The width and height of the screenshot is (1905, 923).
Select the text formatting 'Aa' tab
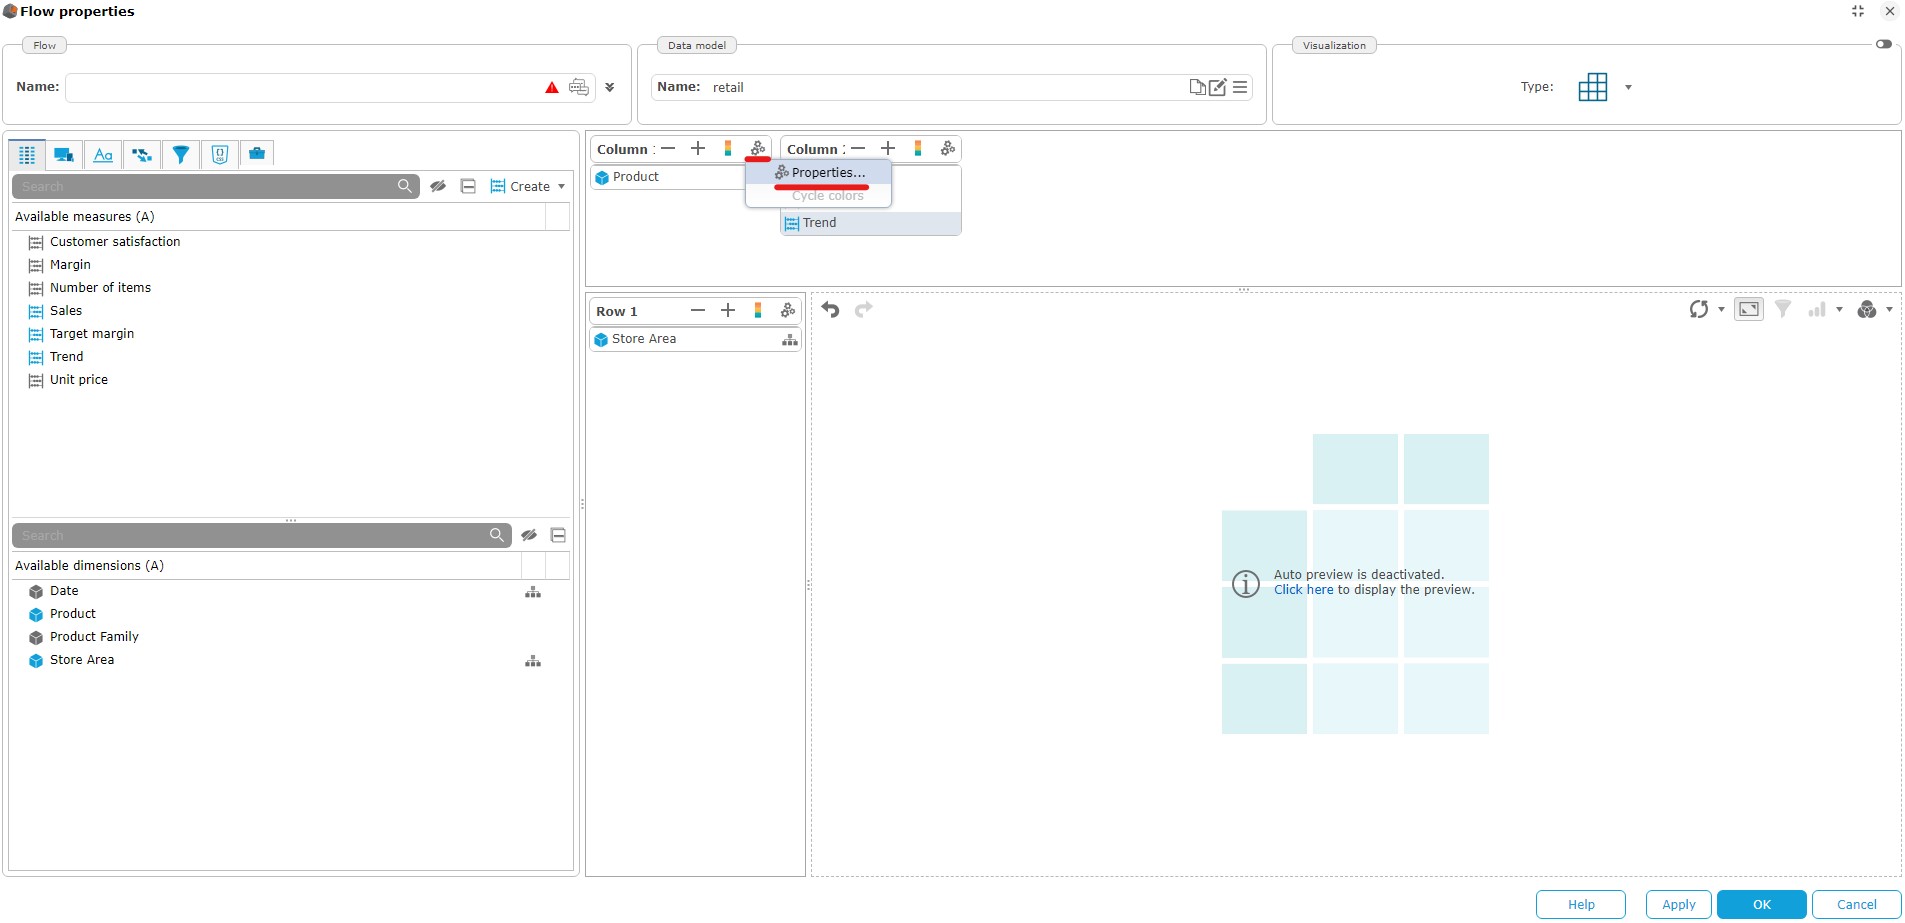pos(103,154)
